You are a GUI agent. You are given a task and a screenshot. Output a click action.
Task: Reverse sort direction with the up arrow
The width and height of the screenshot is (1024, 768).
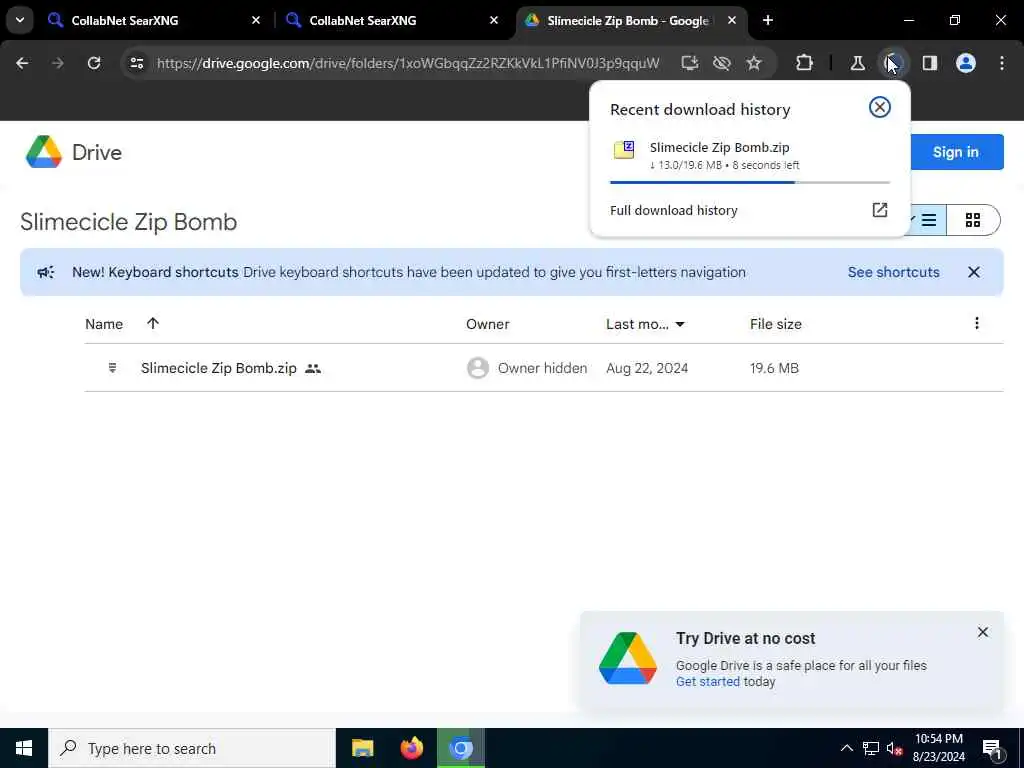click(153, 323)
